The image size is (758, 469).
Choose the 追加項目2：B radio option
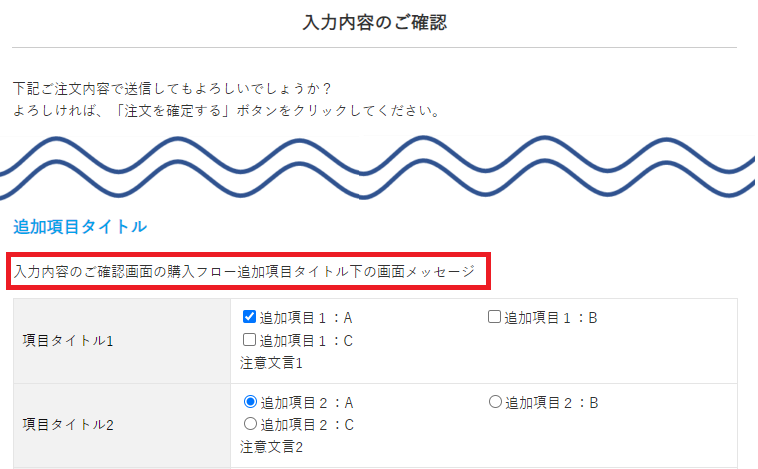pyautogui.click(x=494, y=402)
